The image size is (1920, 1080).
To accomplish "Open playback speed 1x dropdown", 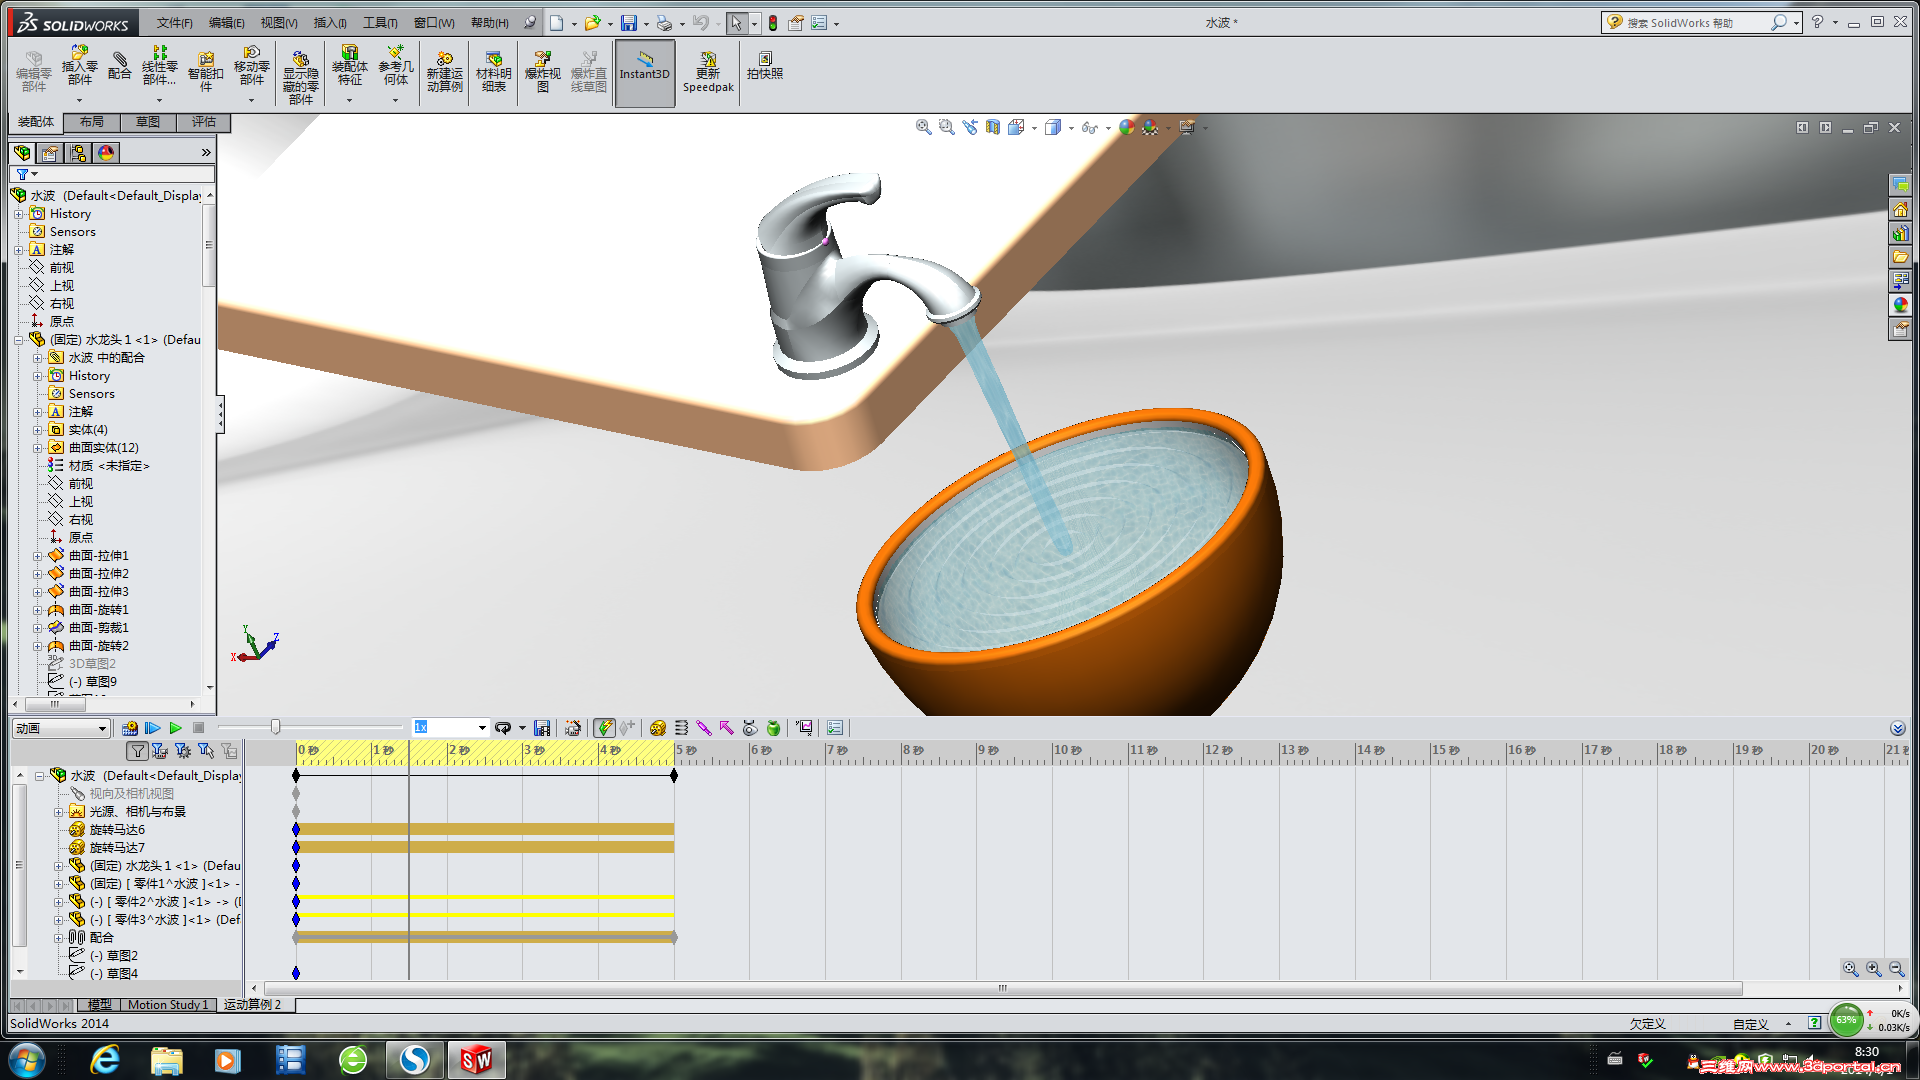I will point(482,728).
